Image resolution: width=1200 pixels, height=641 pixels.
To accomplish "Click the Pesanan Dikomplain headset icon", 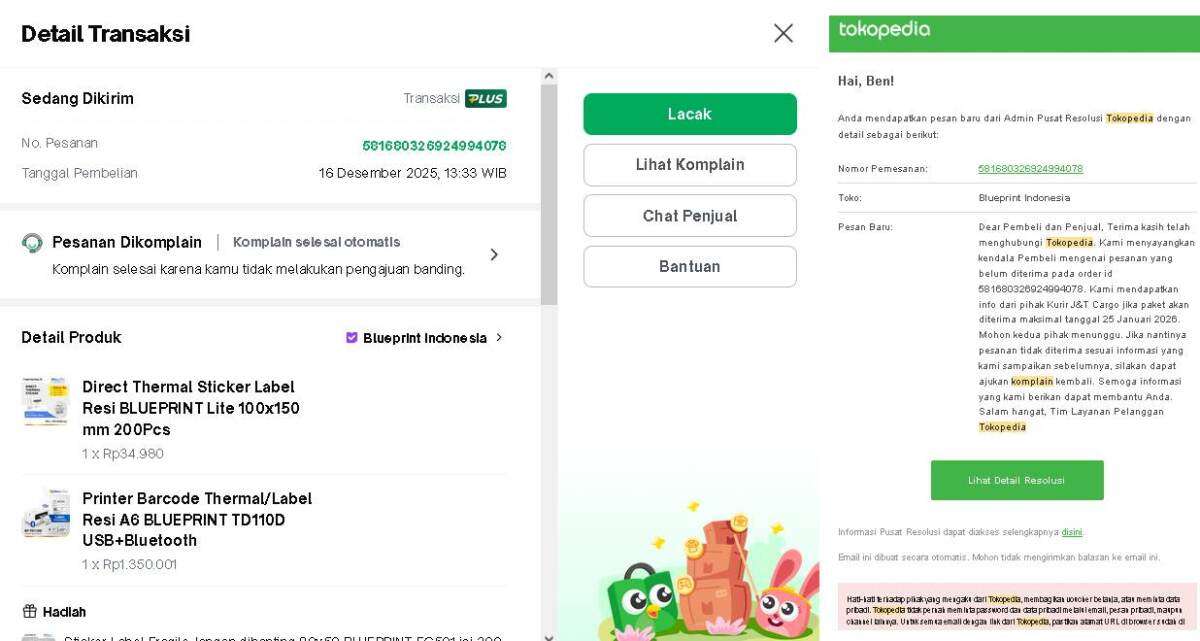I will click(32, 243).
